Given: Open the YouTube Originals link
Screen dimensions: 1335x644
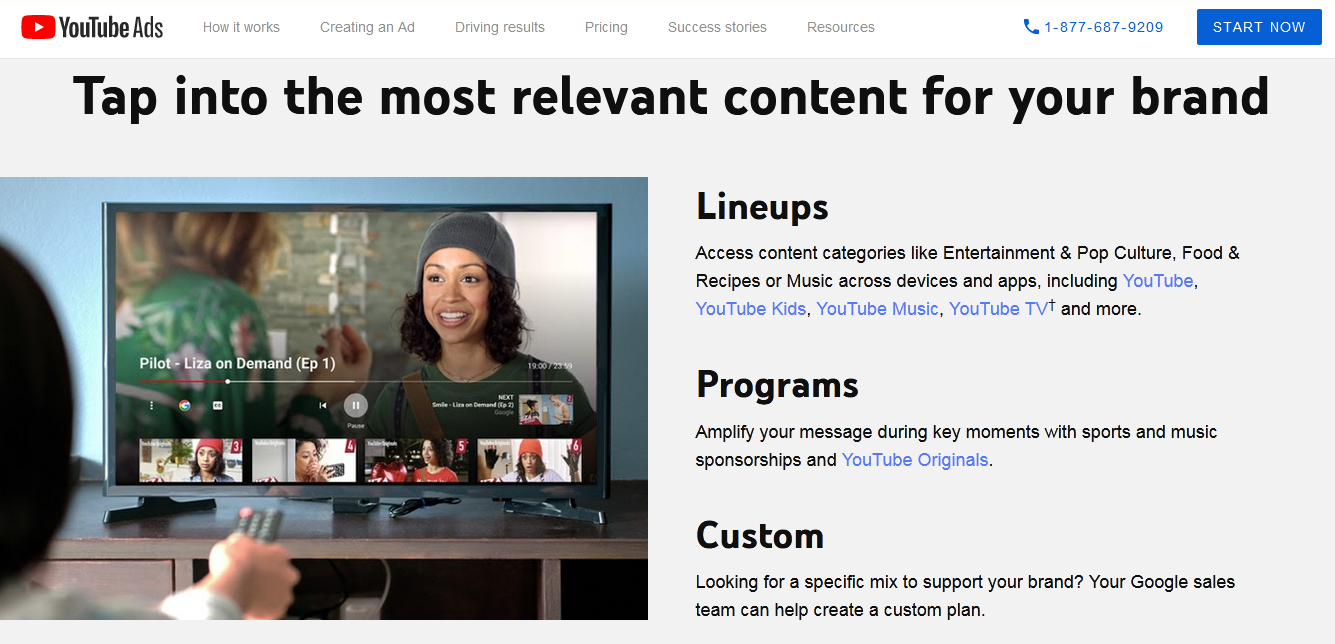Looking at the screenshot, I should (x=914, y=460).
